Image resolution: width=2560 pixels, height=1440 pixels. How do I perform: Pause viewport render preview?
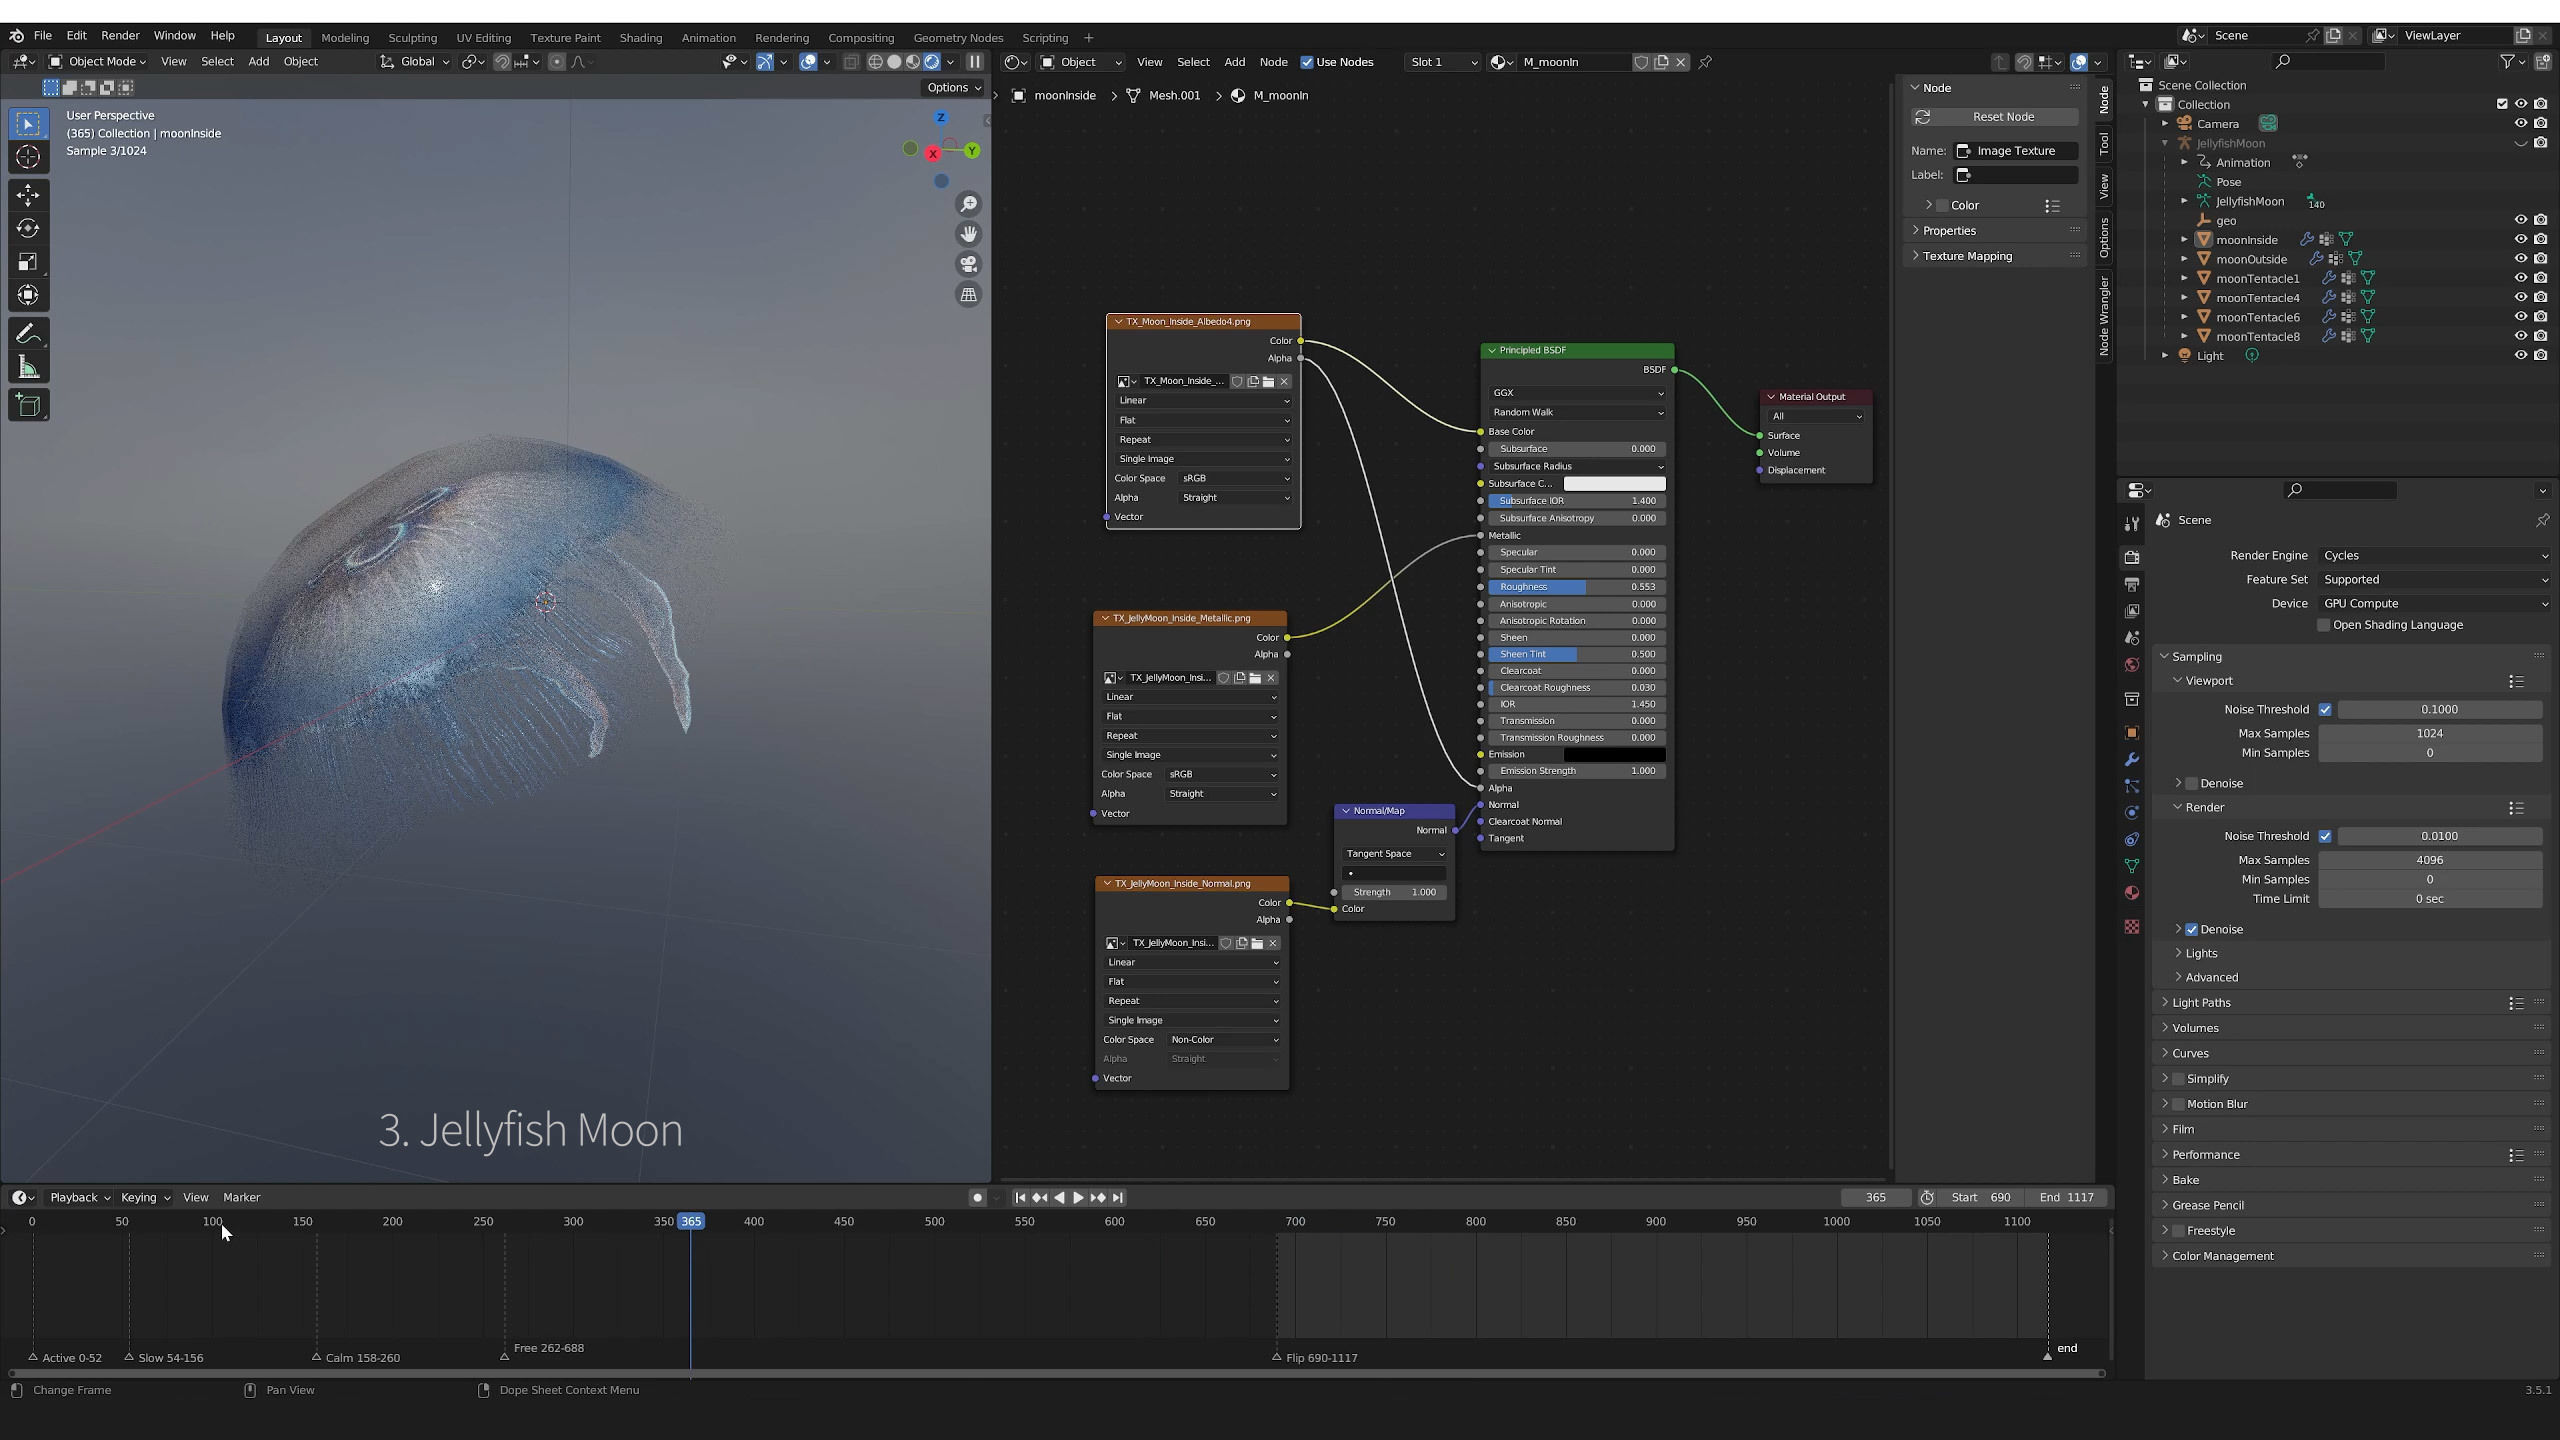(x=975, y=62)
